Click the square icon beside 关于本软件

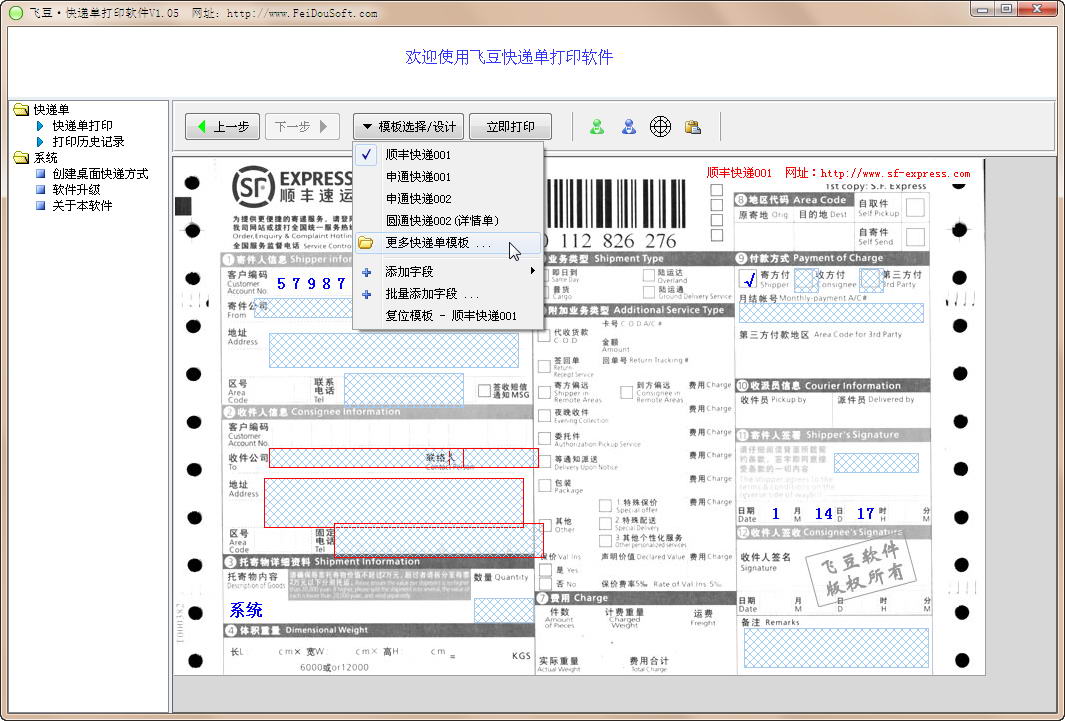click(41, 205)
